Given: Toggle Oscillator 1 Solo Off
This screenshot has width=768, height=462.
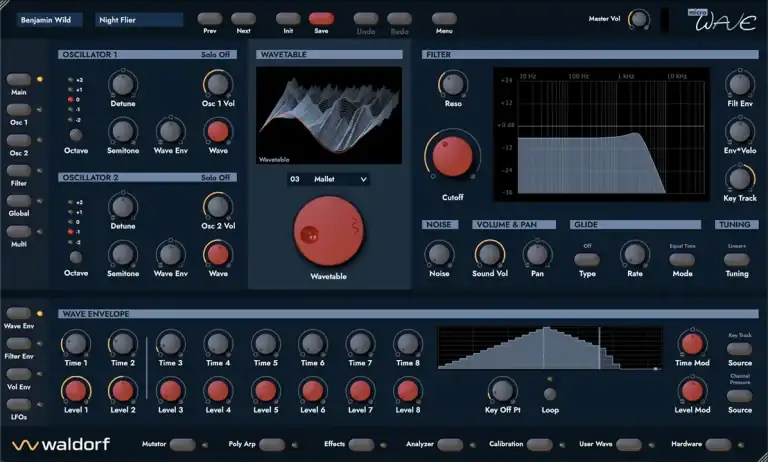Looking at the screenshot, I should point(215,54).
